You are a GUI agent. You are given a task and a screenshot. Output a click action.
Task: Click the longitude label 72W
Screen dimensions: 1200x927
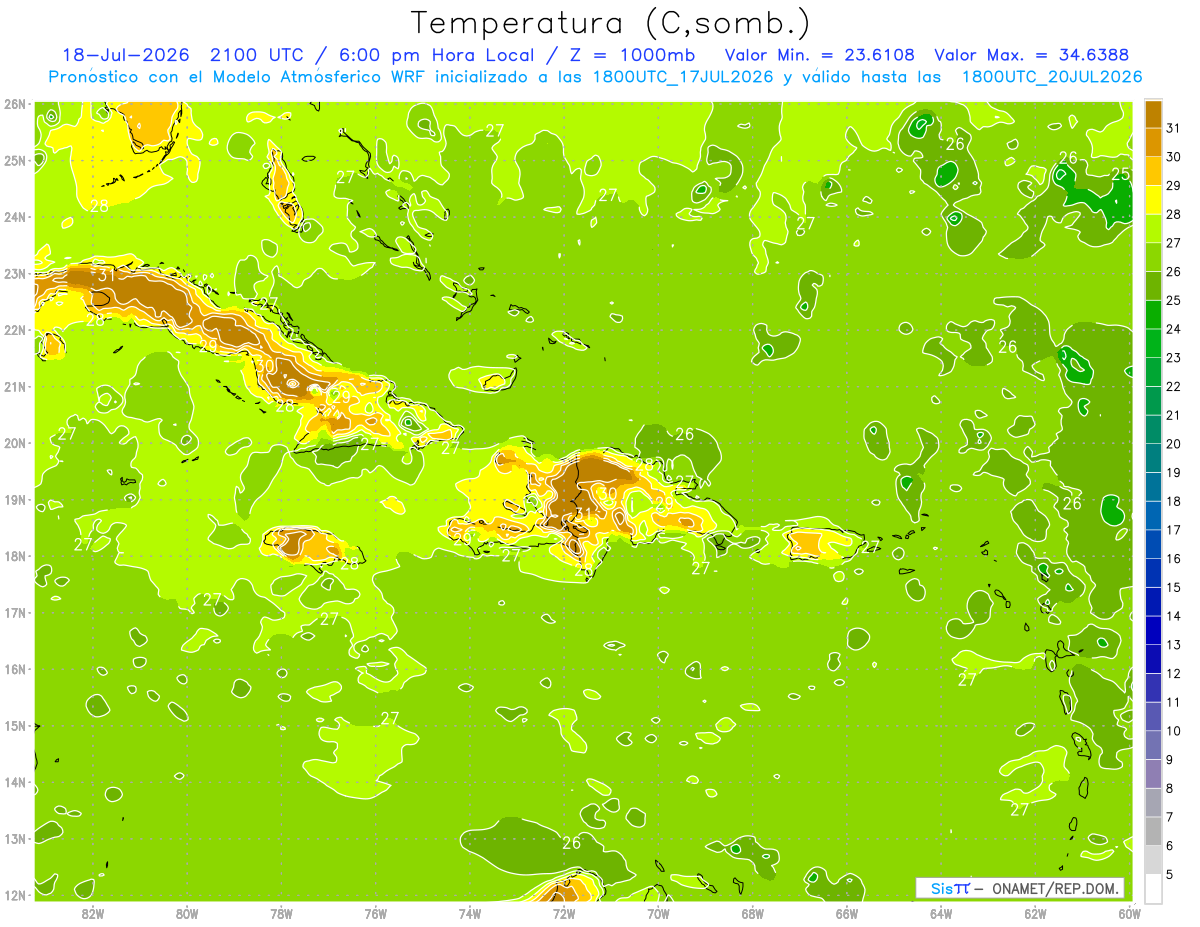564,913
